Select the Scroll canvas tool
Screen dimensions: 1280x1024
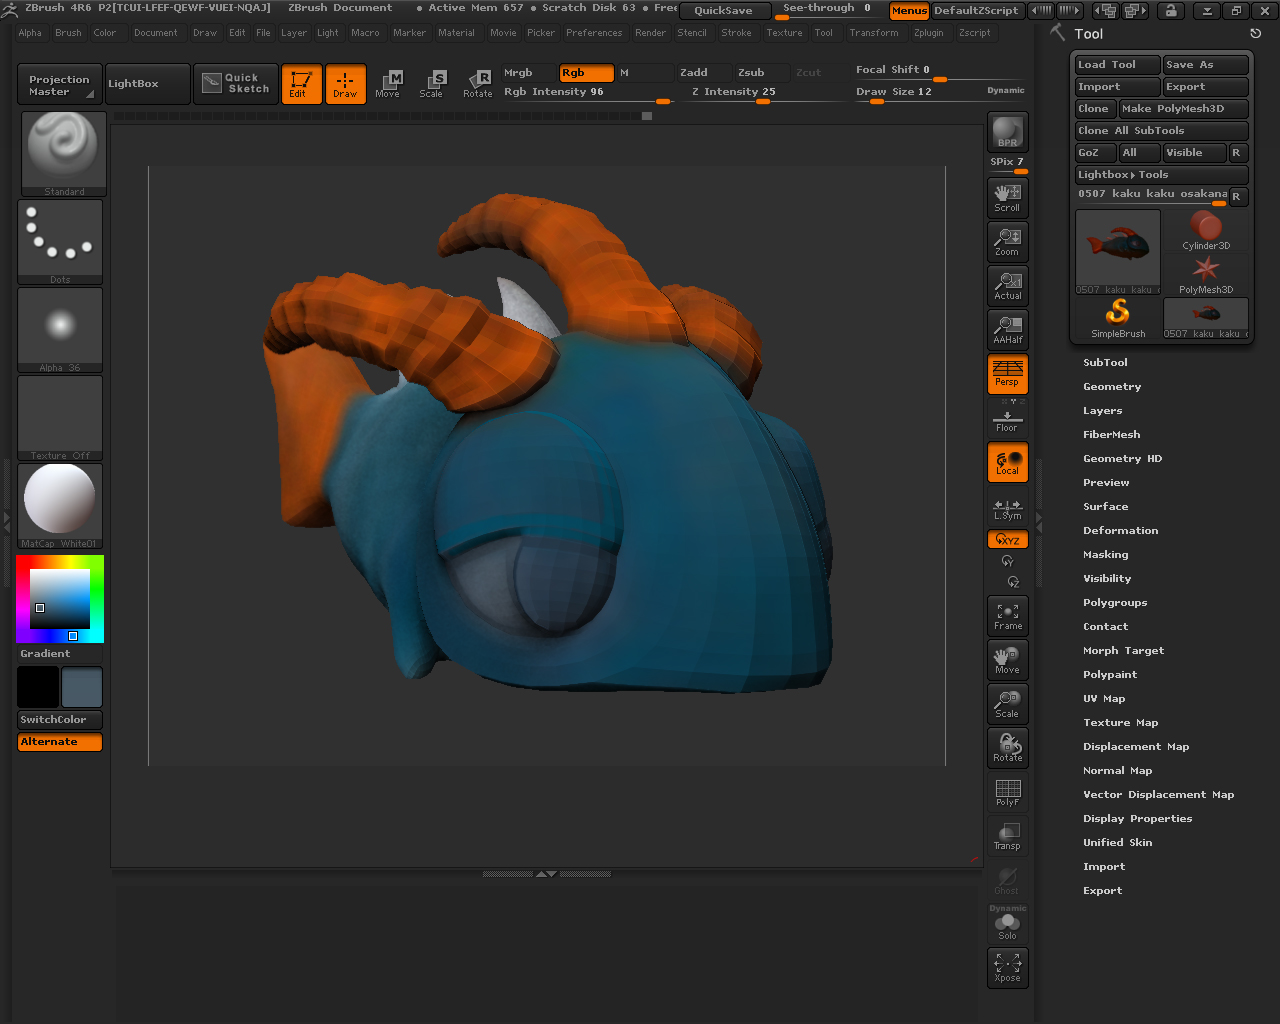coord(1007,197)
